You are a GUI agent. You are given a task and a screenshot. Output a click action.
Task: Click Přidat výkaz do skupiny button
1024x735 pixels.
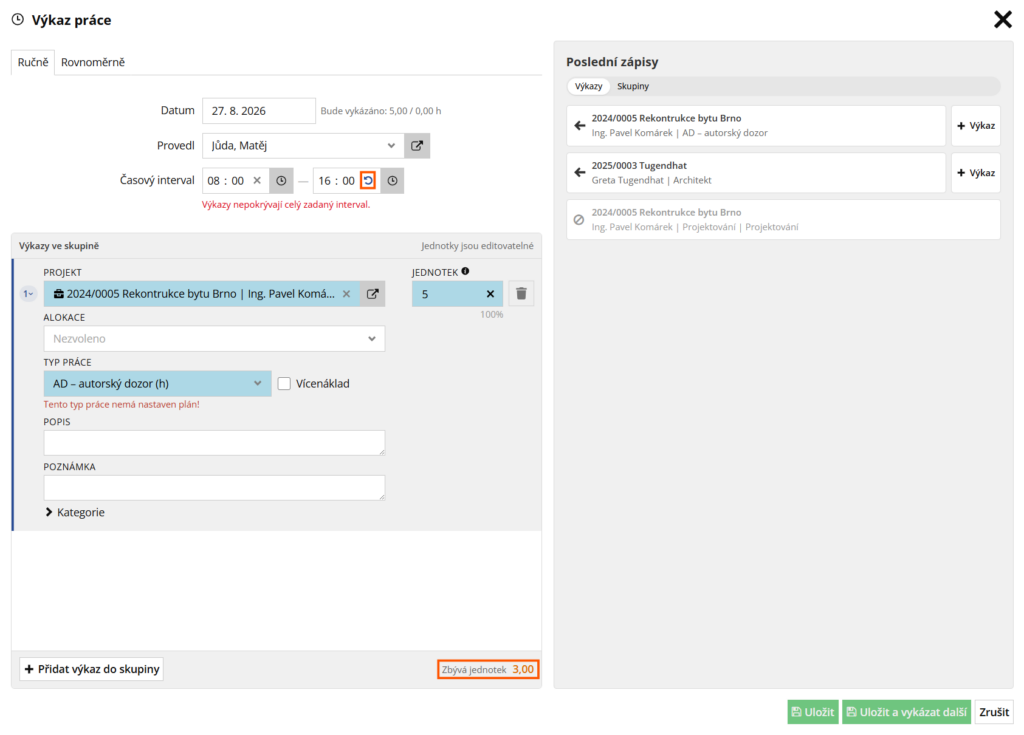click(91, 669)
